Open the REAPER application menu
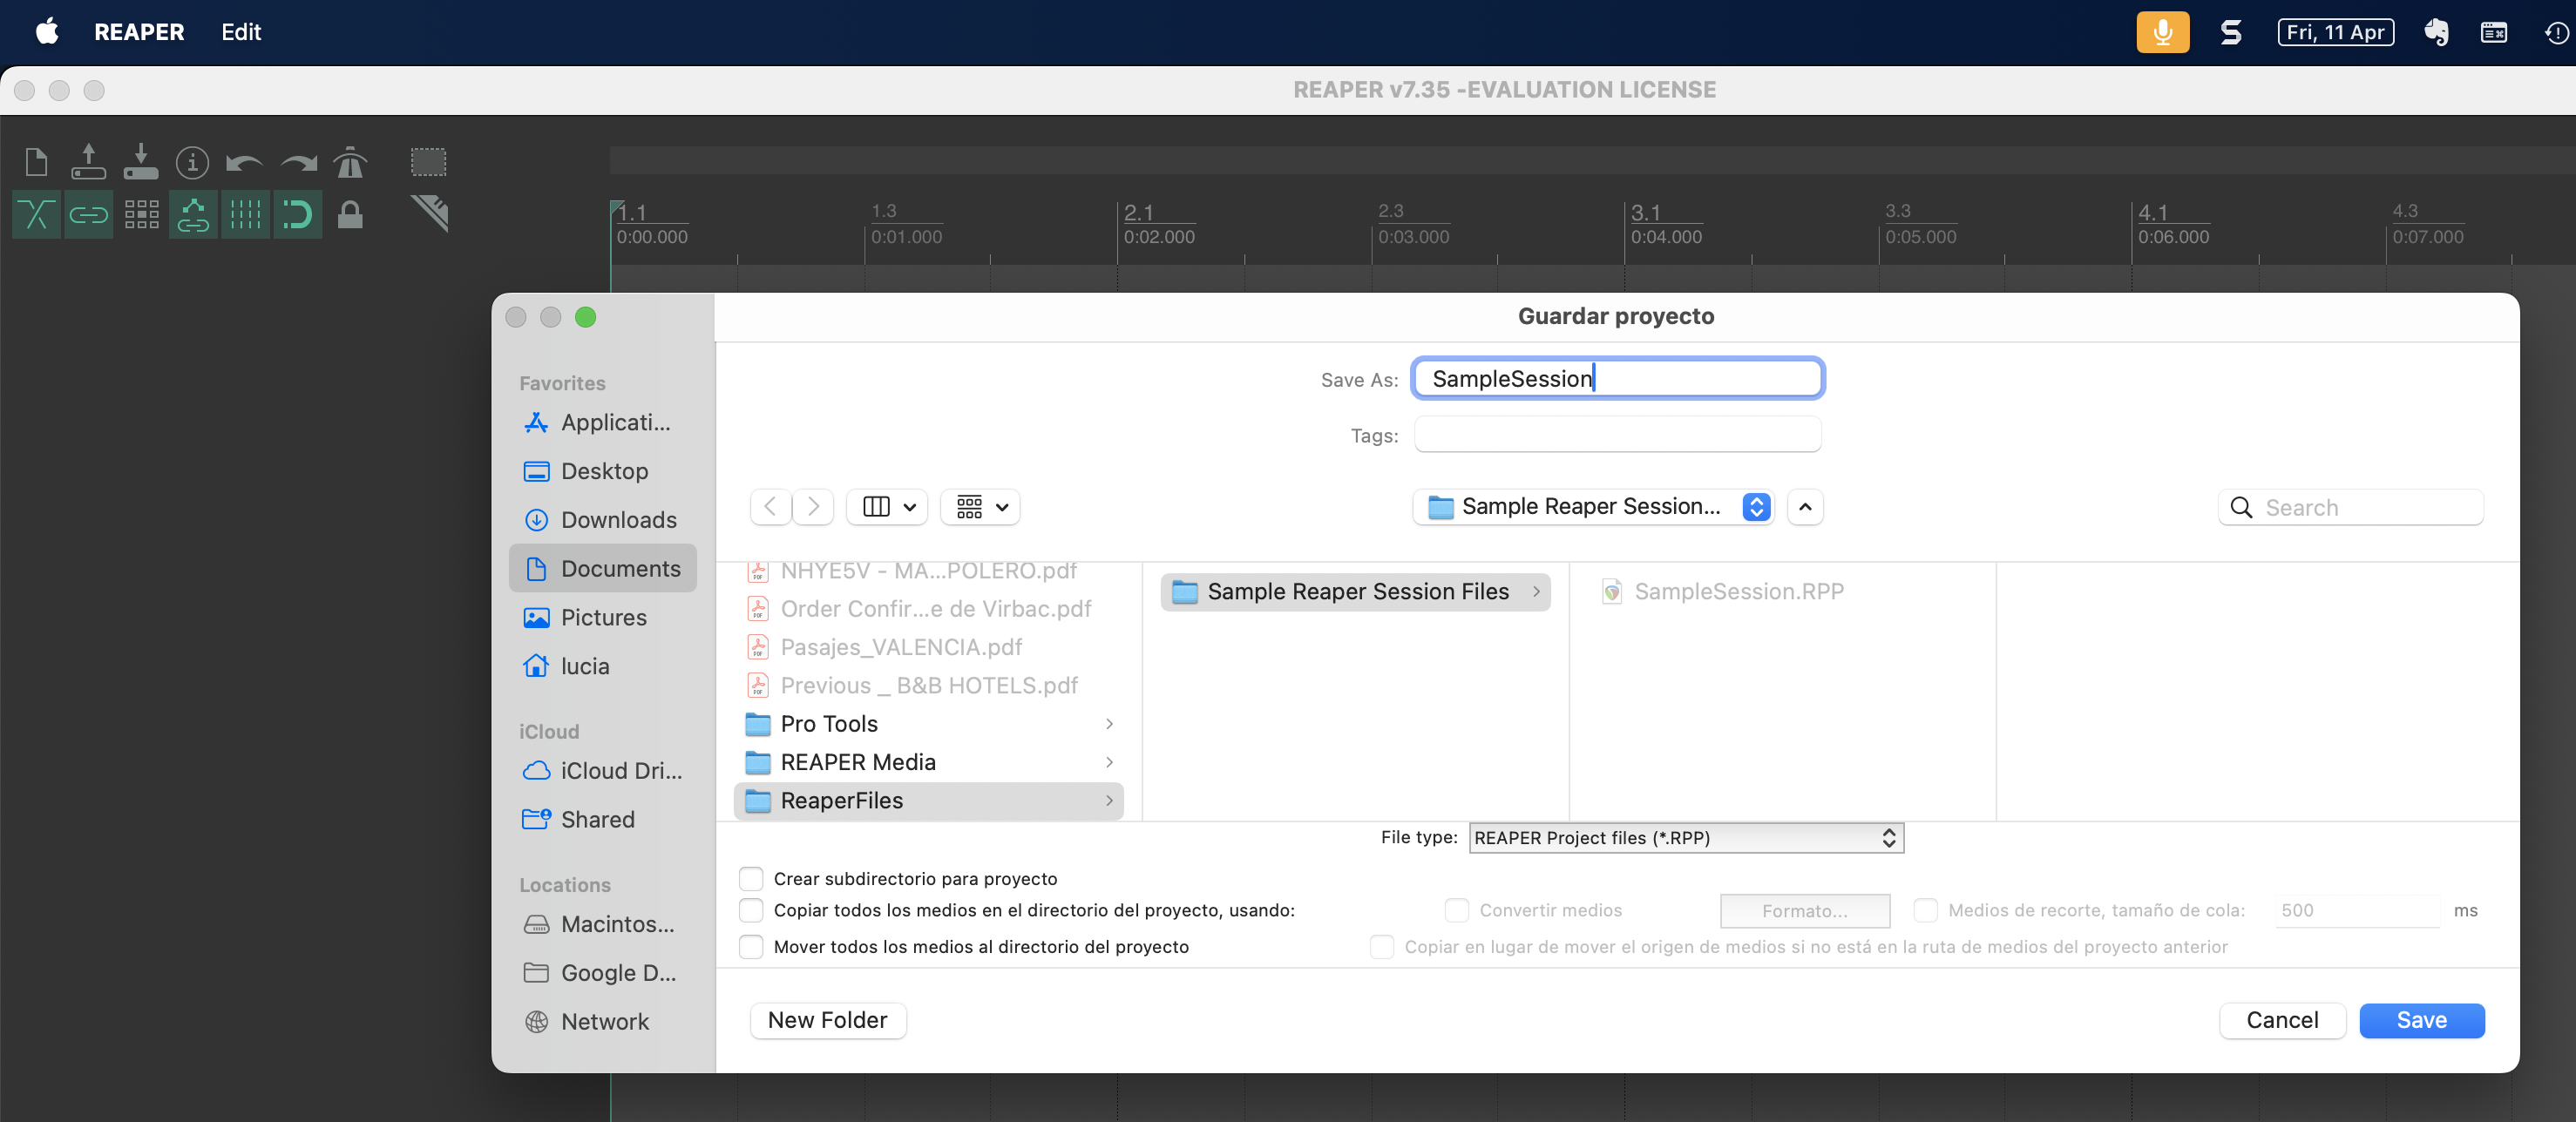This screenshot has height=1122, width=2576. pyautogui.click(x=139, y=32)
